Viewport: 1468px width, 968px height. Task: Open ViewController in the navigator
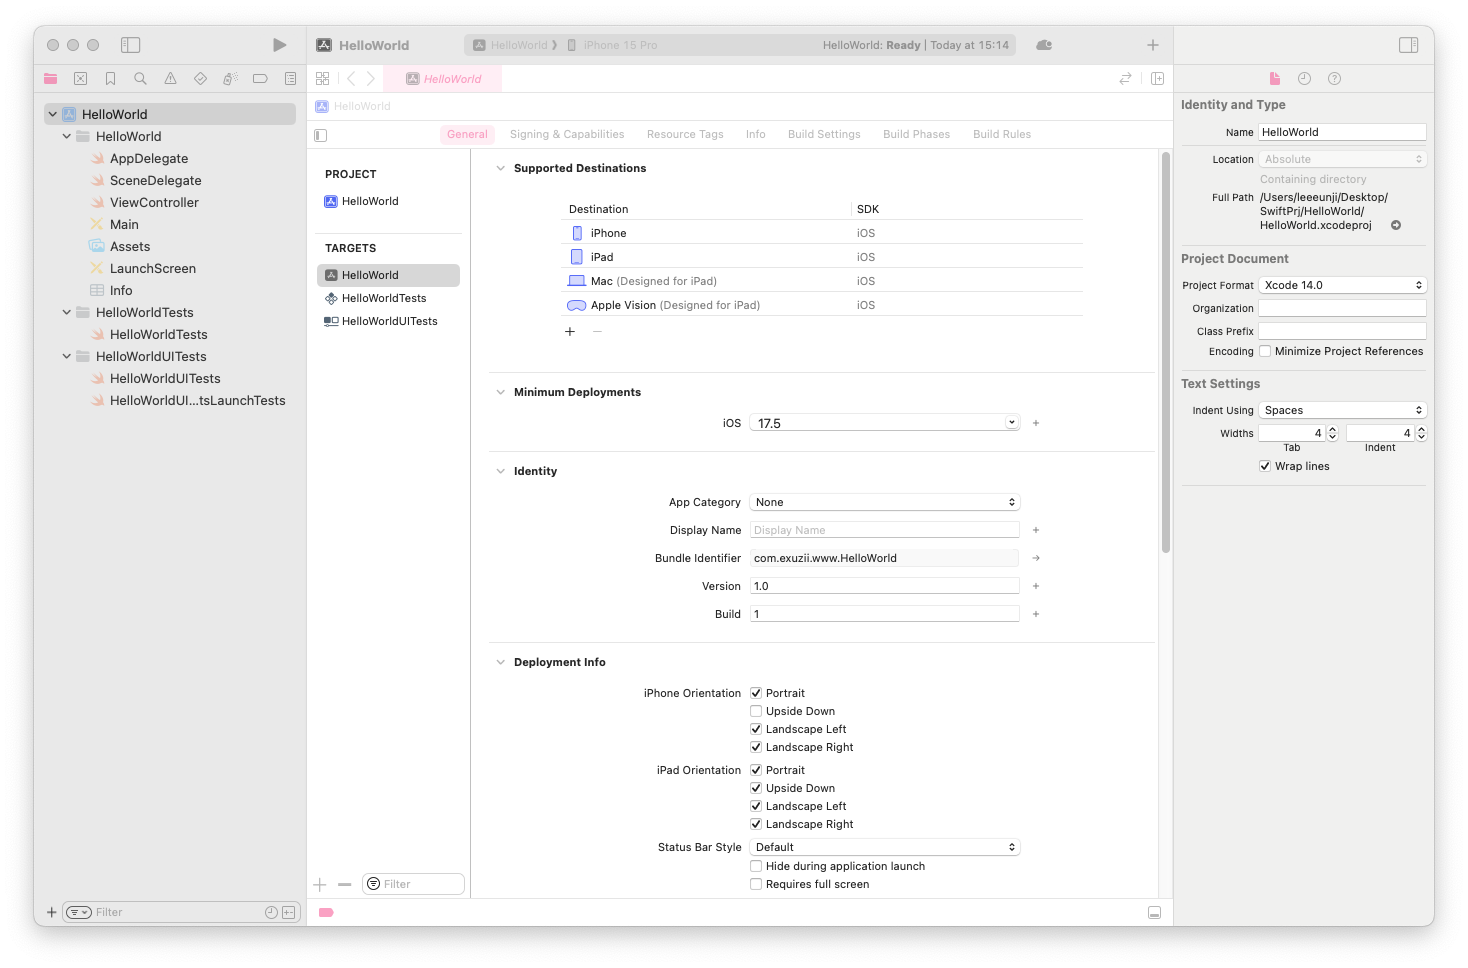(x=154, y=202)
